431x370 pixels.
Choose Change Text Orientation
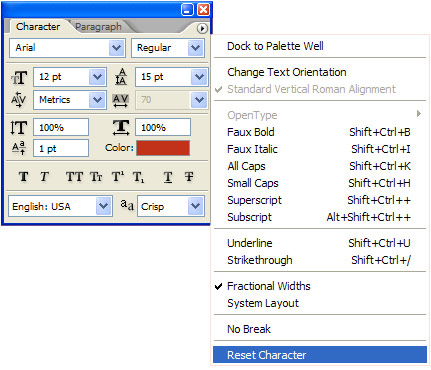tap(320, 72)
